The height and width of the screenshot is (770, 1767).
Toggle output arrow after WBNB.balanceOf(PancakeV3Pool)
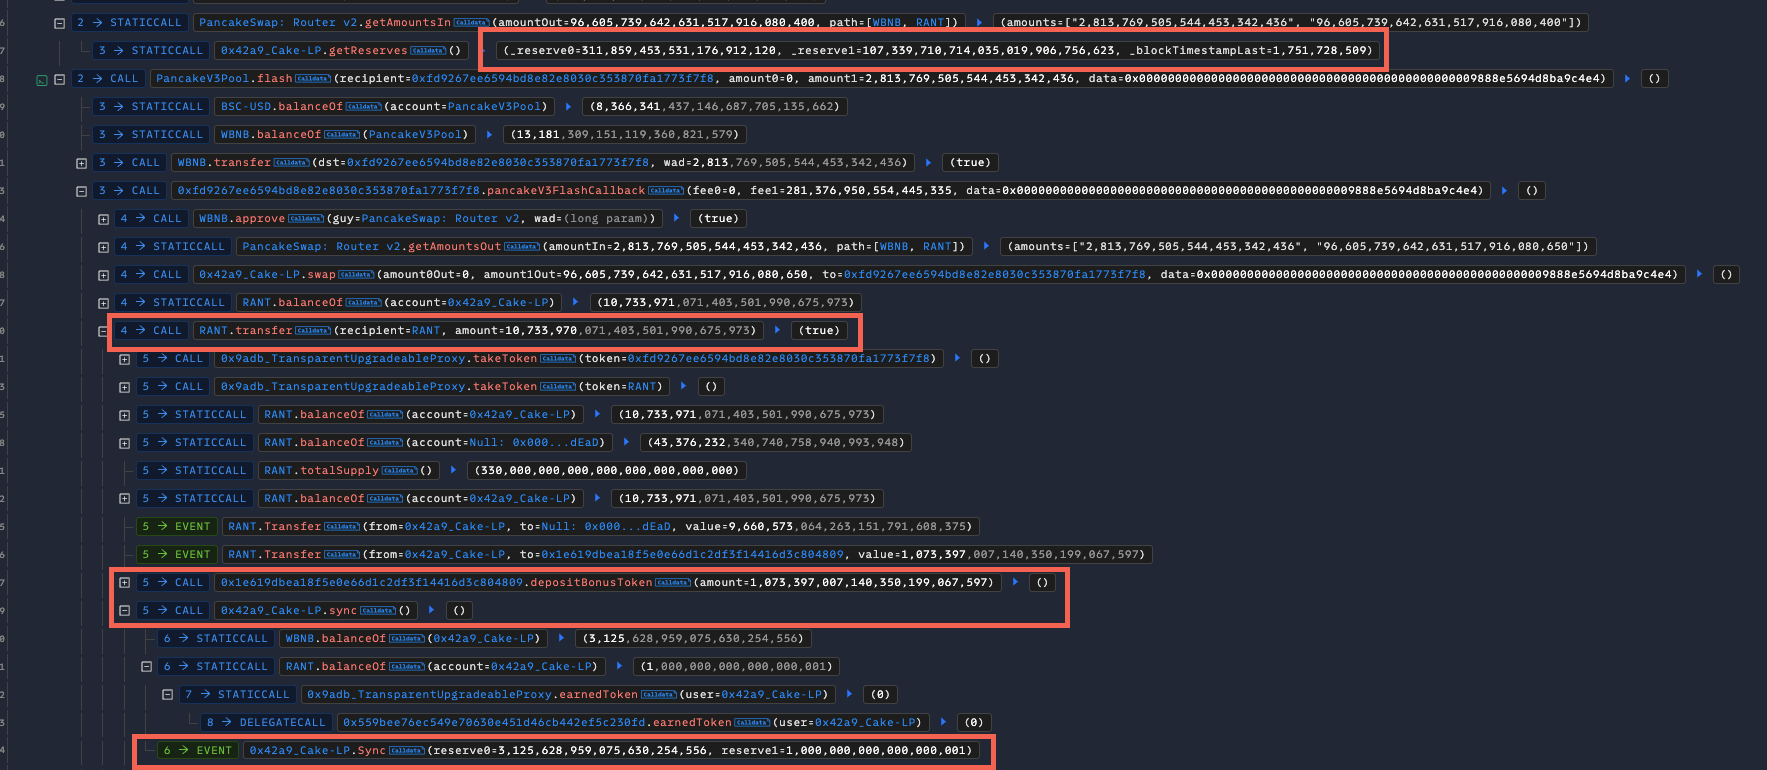[489, 134]
